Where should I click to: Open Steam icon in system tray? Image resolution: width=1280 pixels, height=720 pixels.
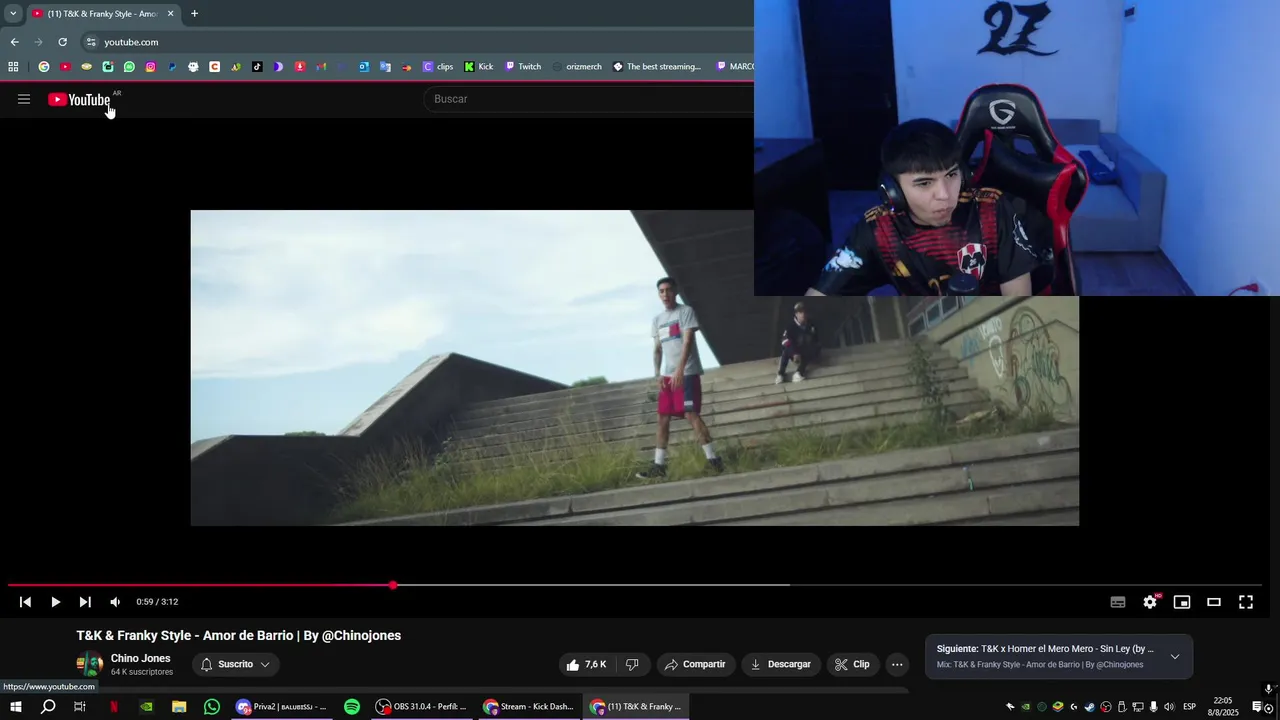tap(1089, 707)
